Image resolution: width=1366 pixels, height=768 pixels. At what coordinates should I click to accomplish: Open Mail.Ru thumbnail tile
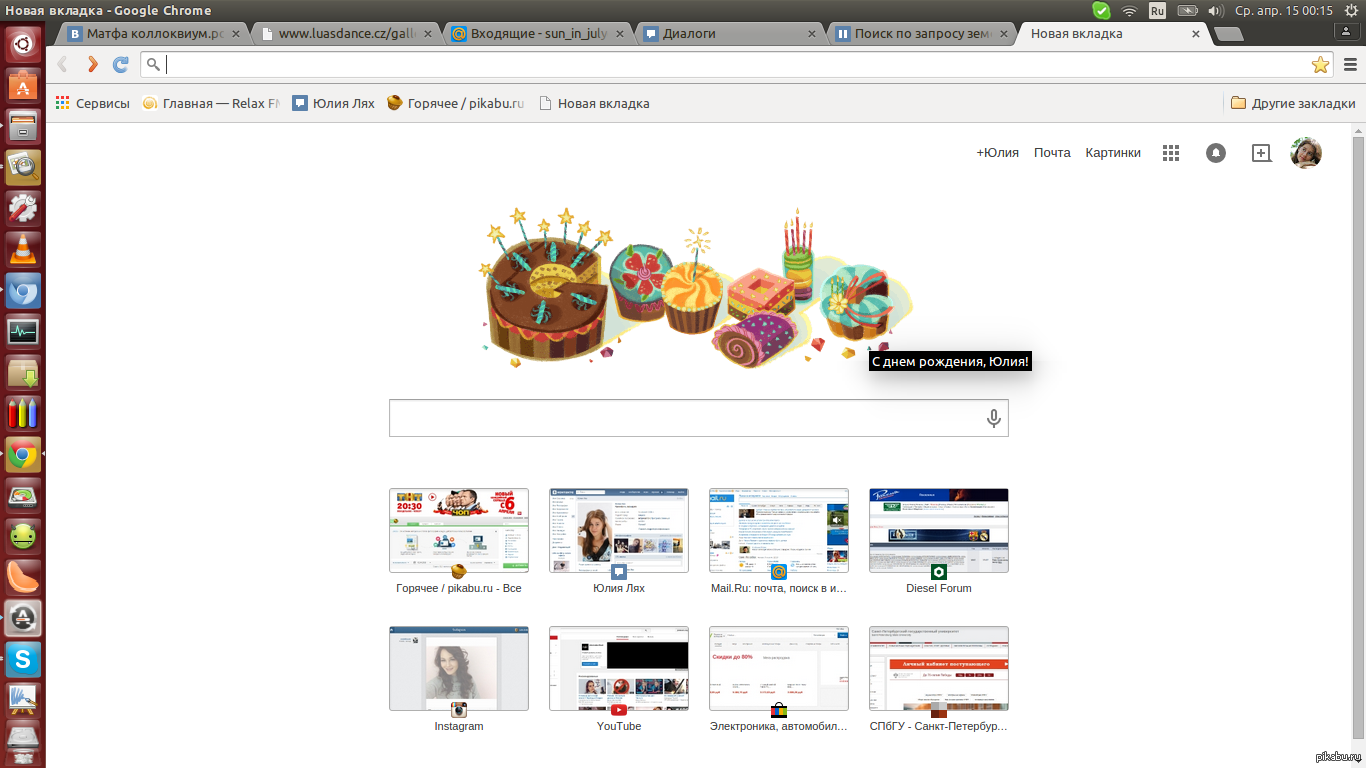779,530
